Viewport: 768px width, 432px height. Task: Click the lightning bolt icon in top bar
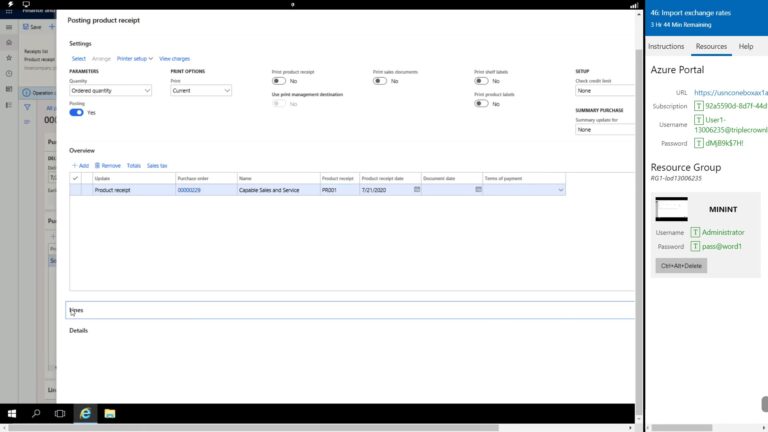10,4
